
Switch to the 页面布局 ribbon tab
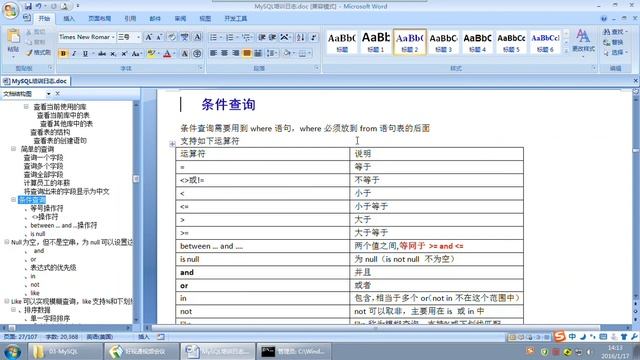tap(100, 19)
